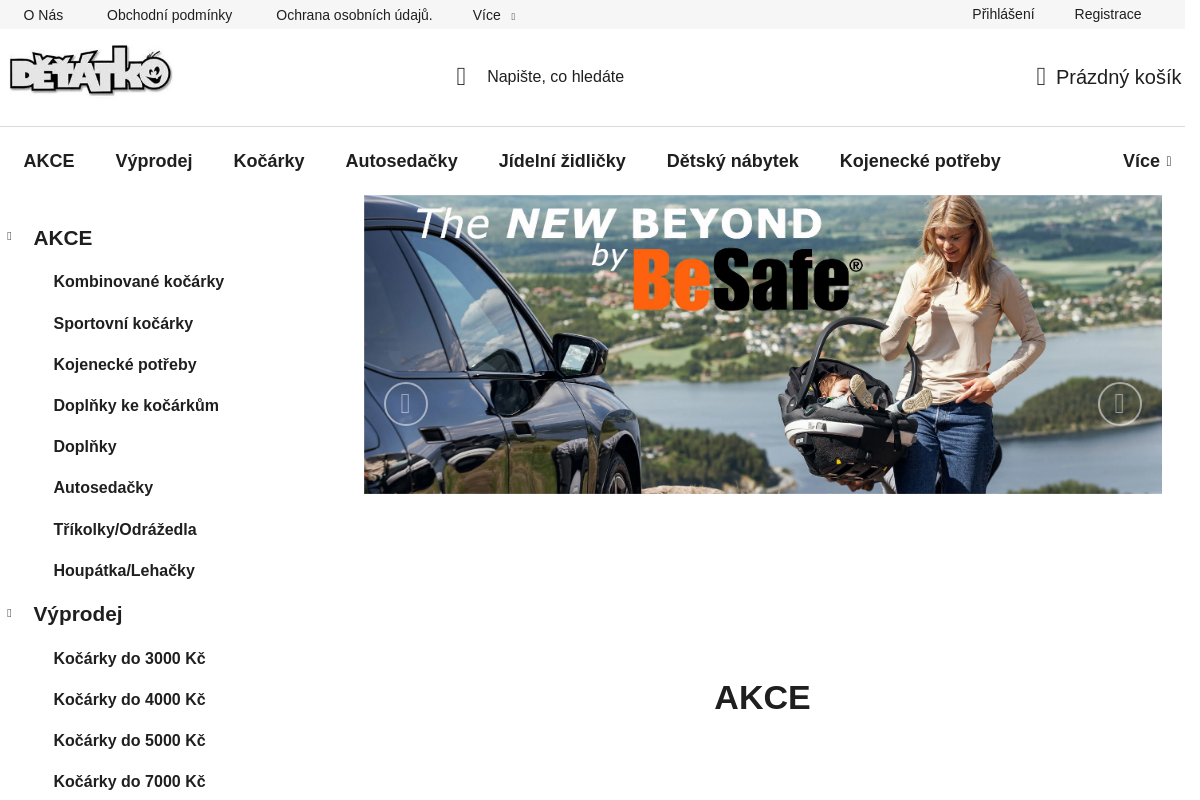The width and height of the screenshot is (1200, 800).
Task: Click the shopping cart icon
Action: click(1041, 77)
